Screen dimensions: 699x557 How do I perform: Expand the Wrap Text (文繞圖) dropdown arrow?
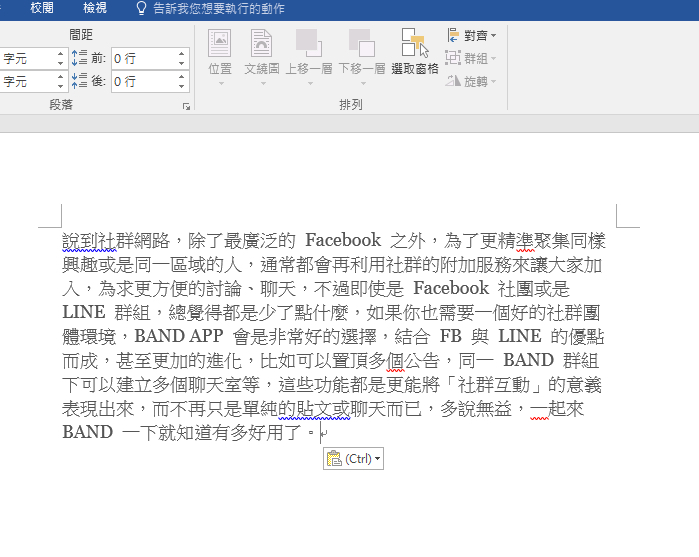[263, 83]
